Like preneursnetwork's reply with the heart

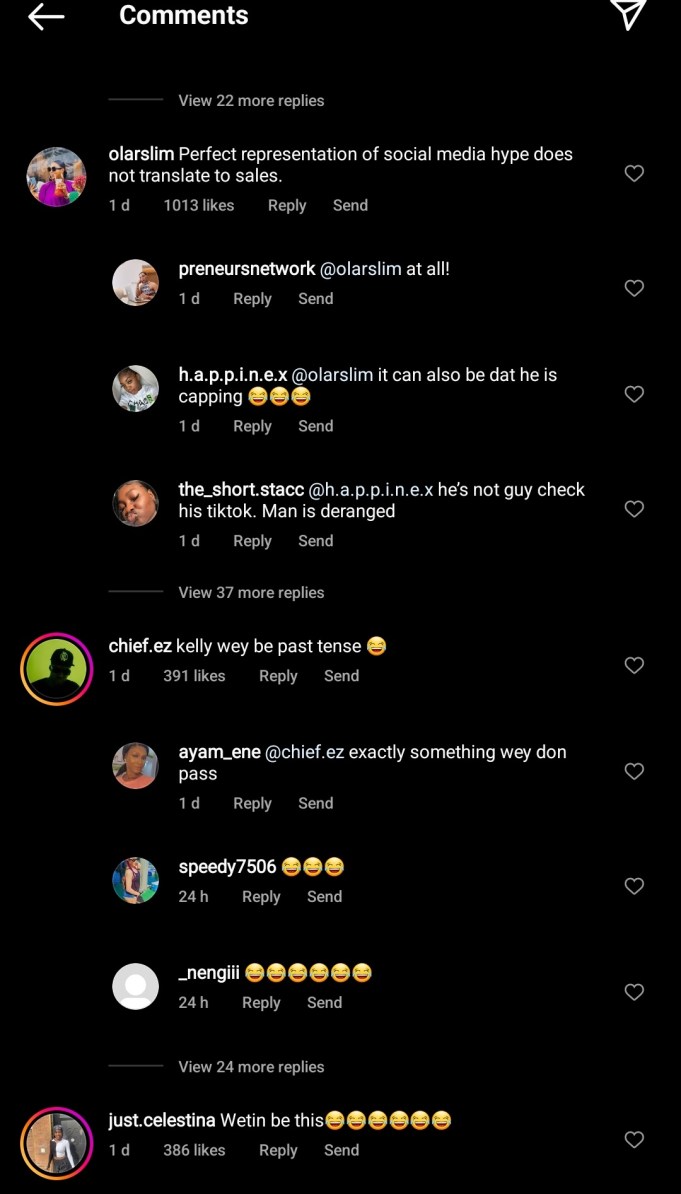coord(634,288)
